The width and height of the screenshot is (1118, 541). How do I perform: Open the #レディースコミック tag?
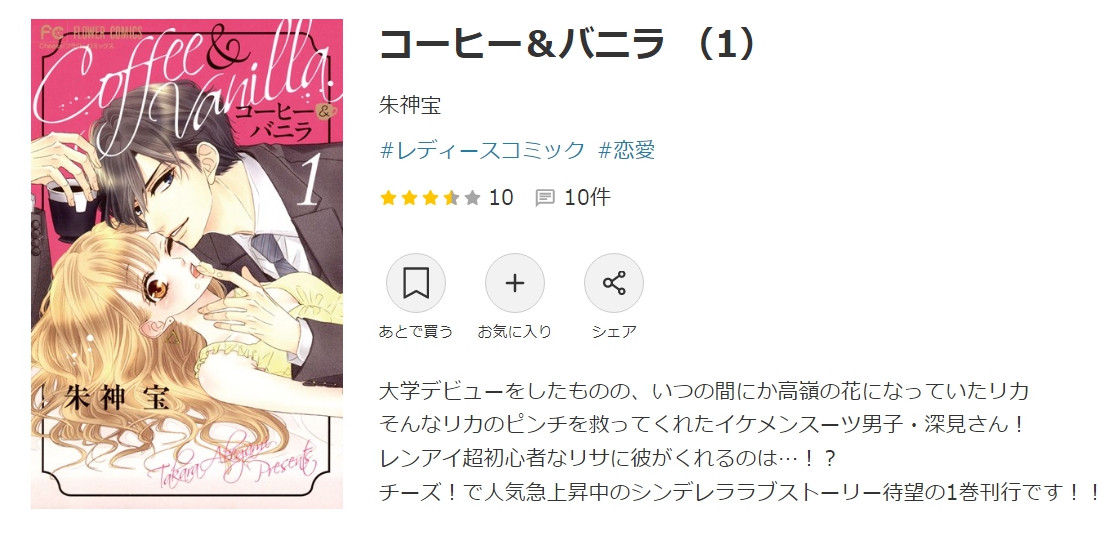[x=483, y=150]
